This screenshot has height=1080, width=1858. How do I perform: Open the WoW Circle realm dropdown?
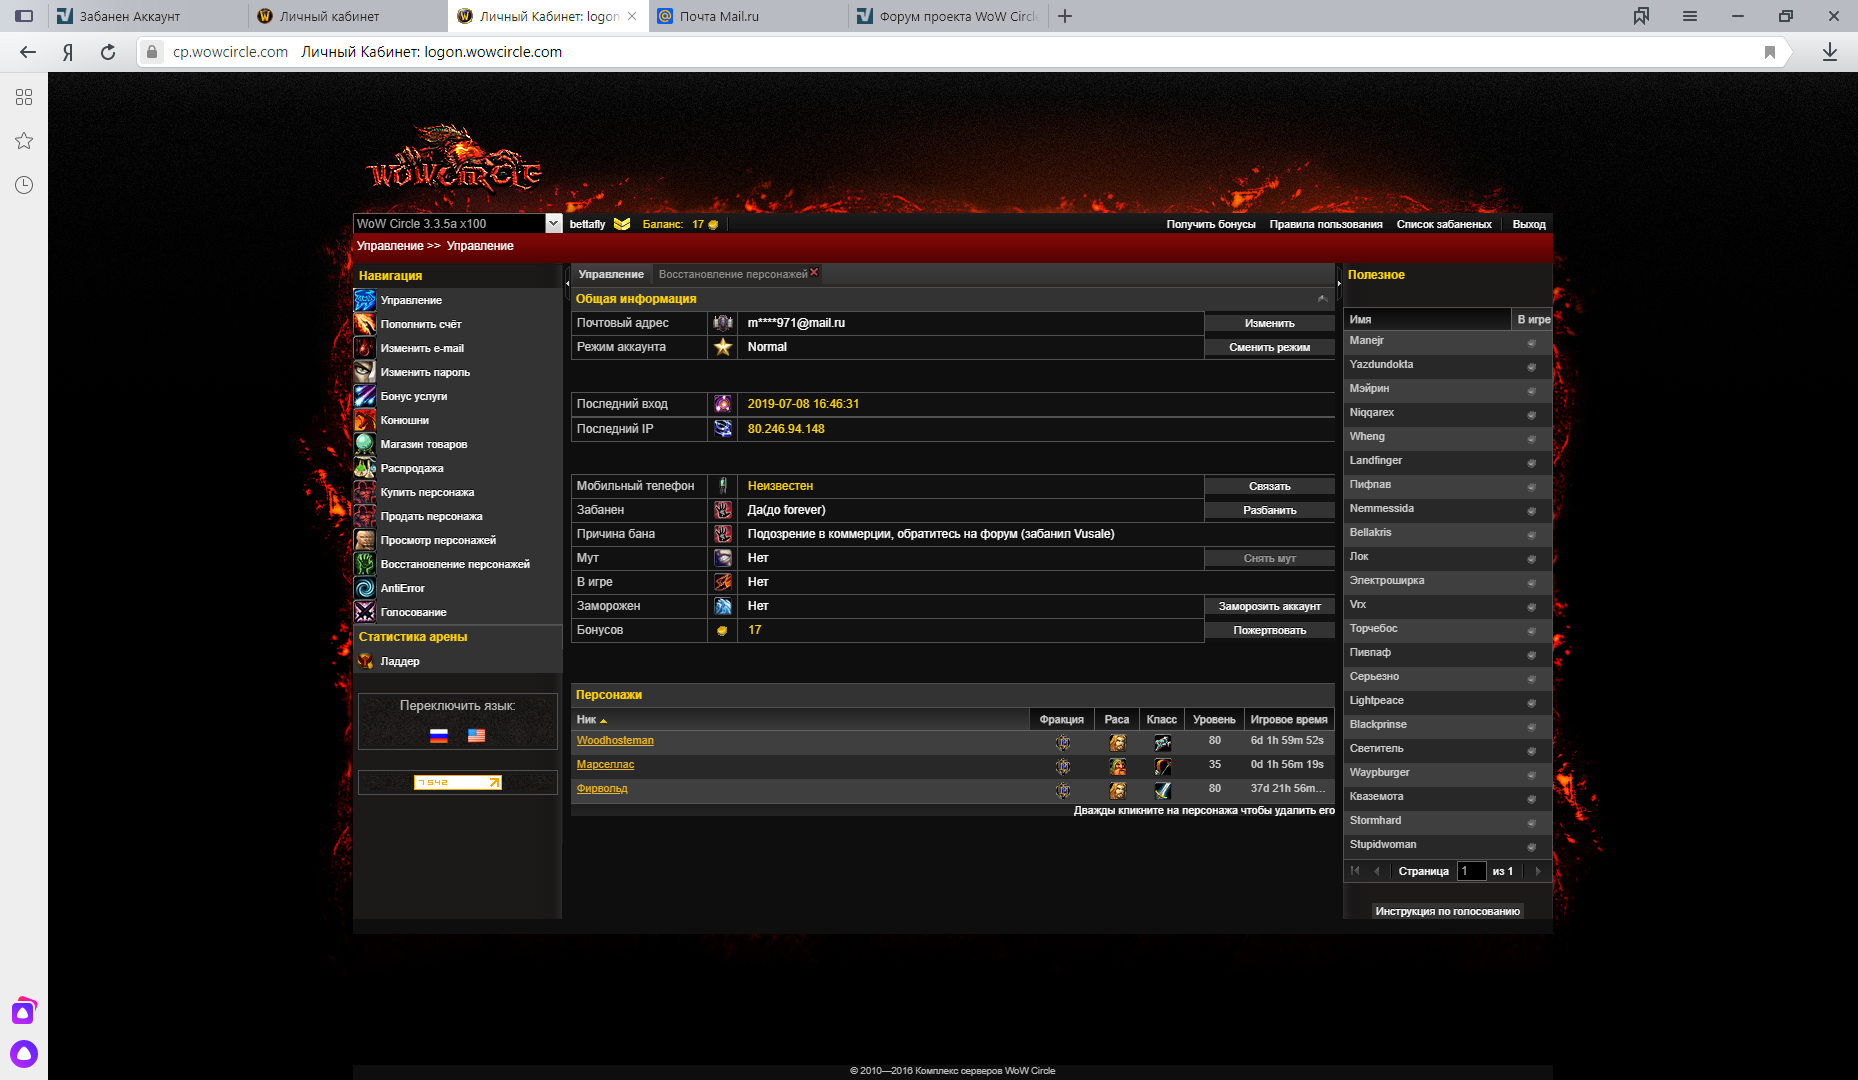(x=553, y=224)
